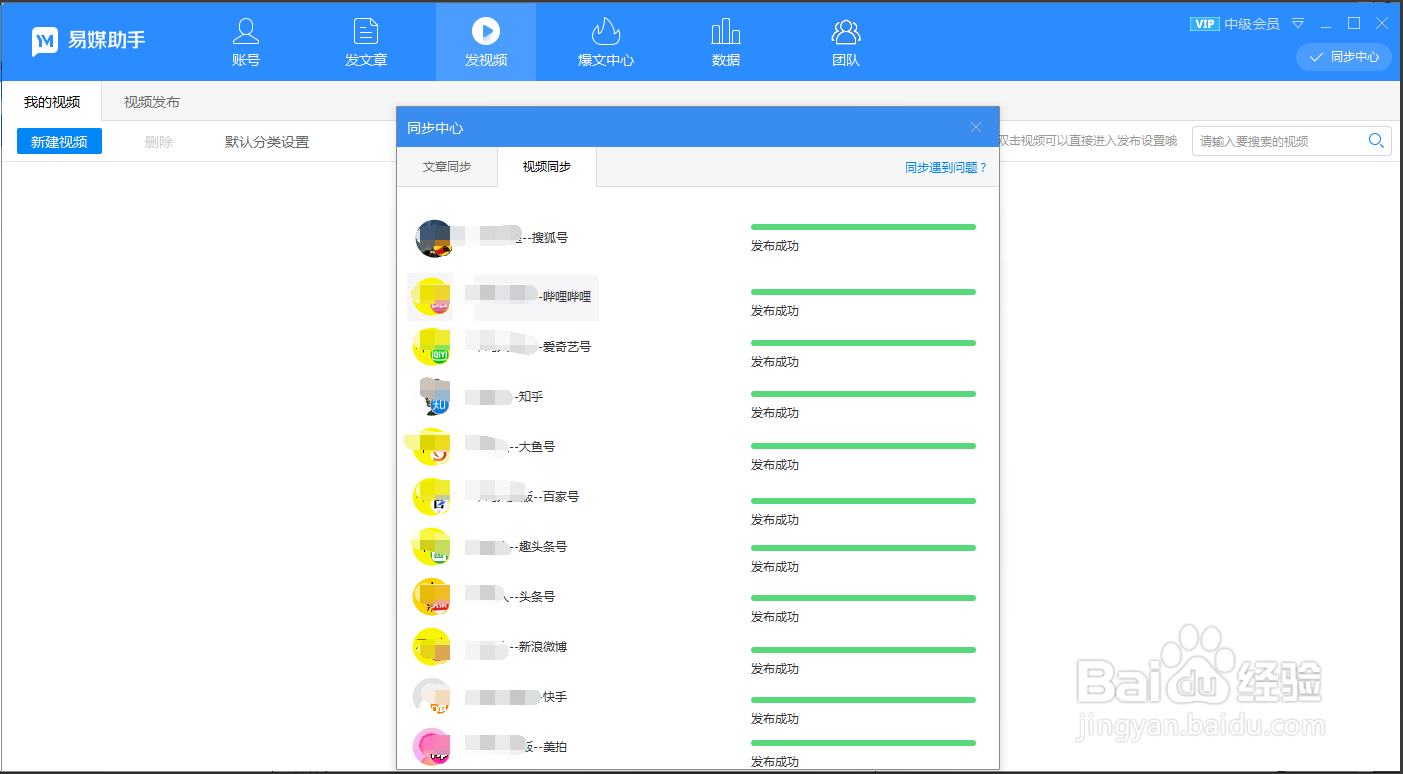Image resolution: width=1403 pixels, height=774 pixels.
Task: Select the 视频同步 tab
Action: click(x=546, y=168)
